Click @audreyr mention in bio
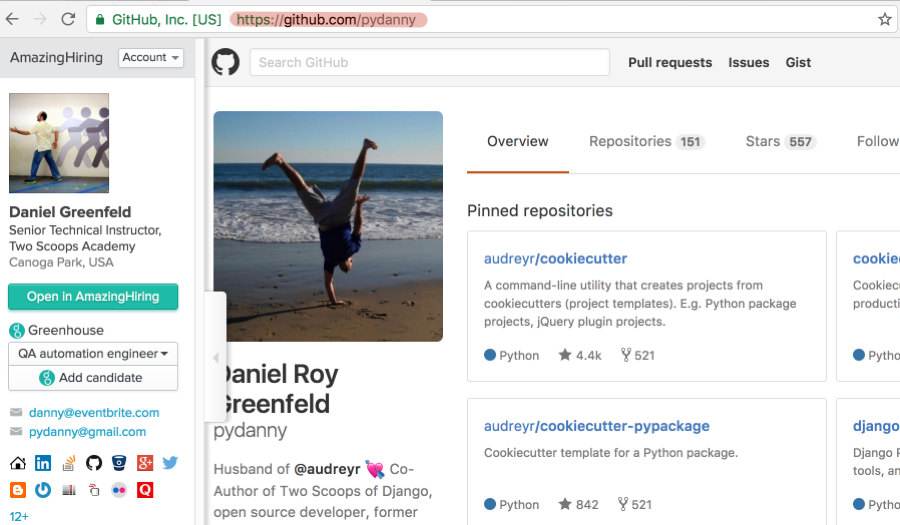 327,469
